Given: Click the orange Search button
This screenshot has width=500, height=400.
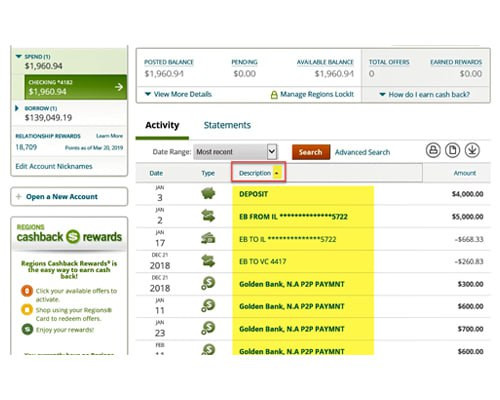Looking at the screenshot, I should pyautogui.click(x=311, y=152).
